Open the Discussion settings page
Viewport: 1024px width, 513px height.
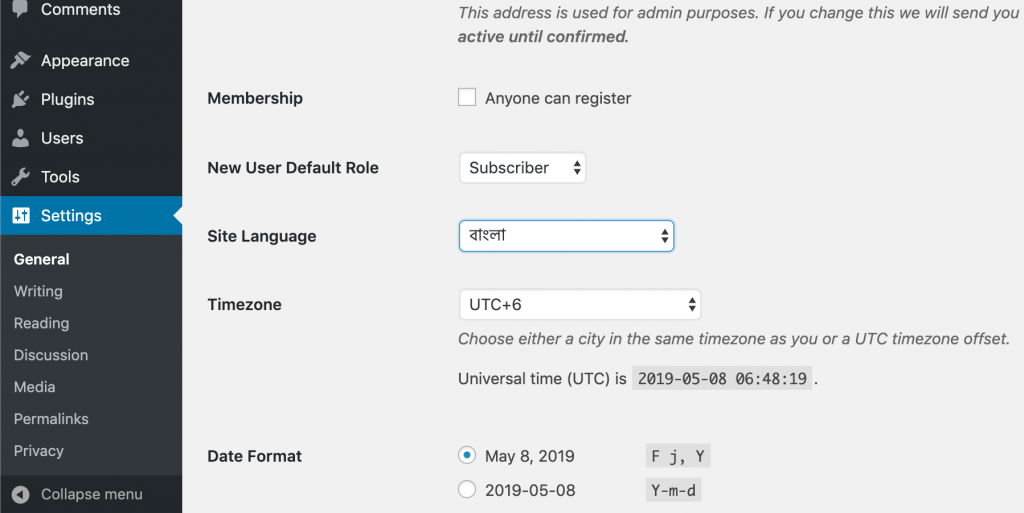[51, 355]
